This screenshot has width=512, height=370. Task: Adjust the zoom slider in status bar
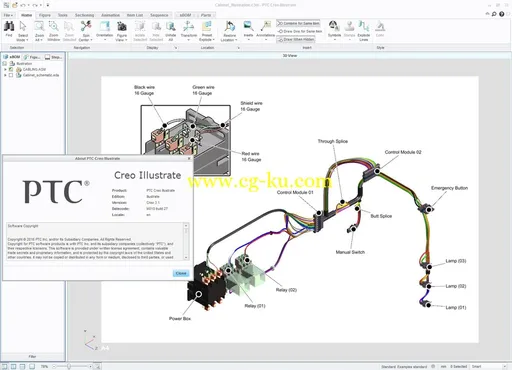click(69, 366)
